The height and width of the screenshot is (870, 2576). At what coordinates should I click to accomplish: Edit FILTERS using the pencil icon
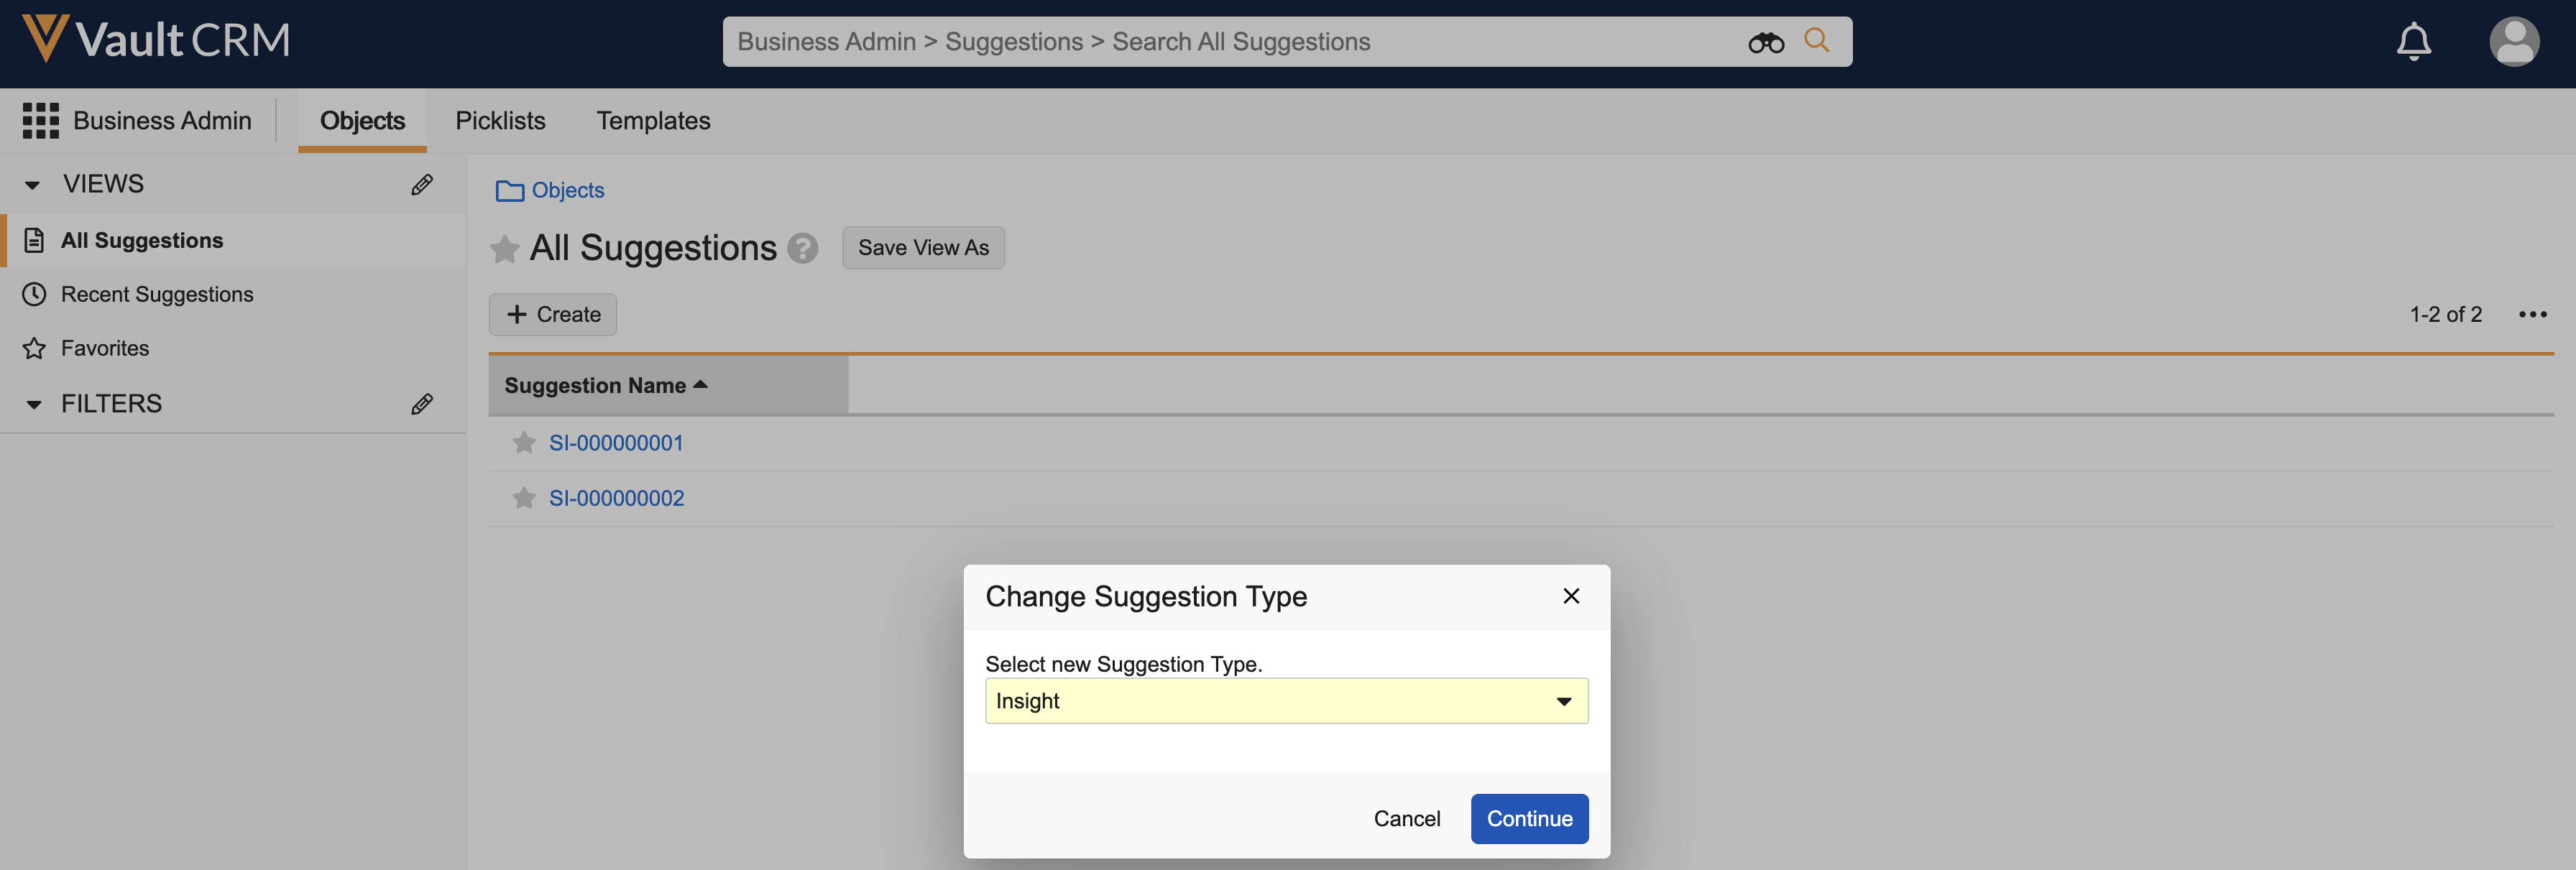(x=422, y=404)
